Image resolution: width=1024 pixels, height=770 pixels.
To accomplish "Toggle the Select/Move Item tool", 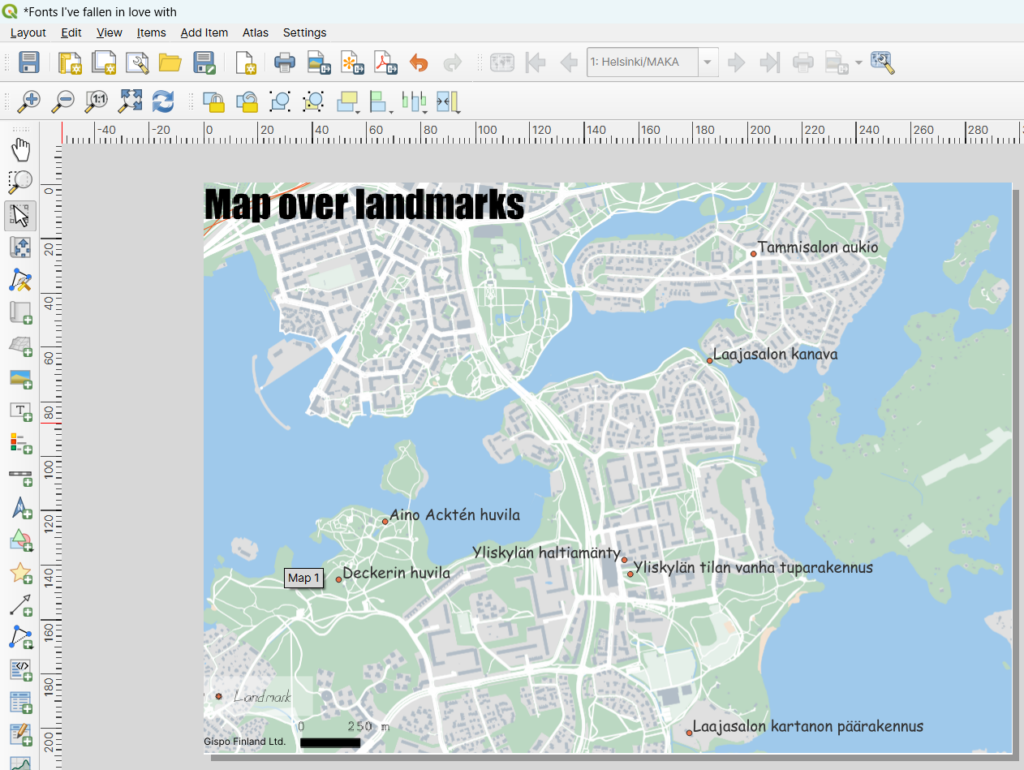I will coord(20,215).
